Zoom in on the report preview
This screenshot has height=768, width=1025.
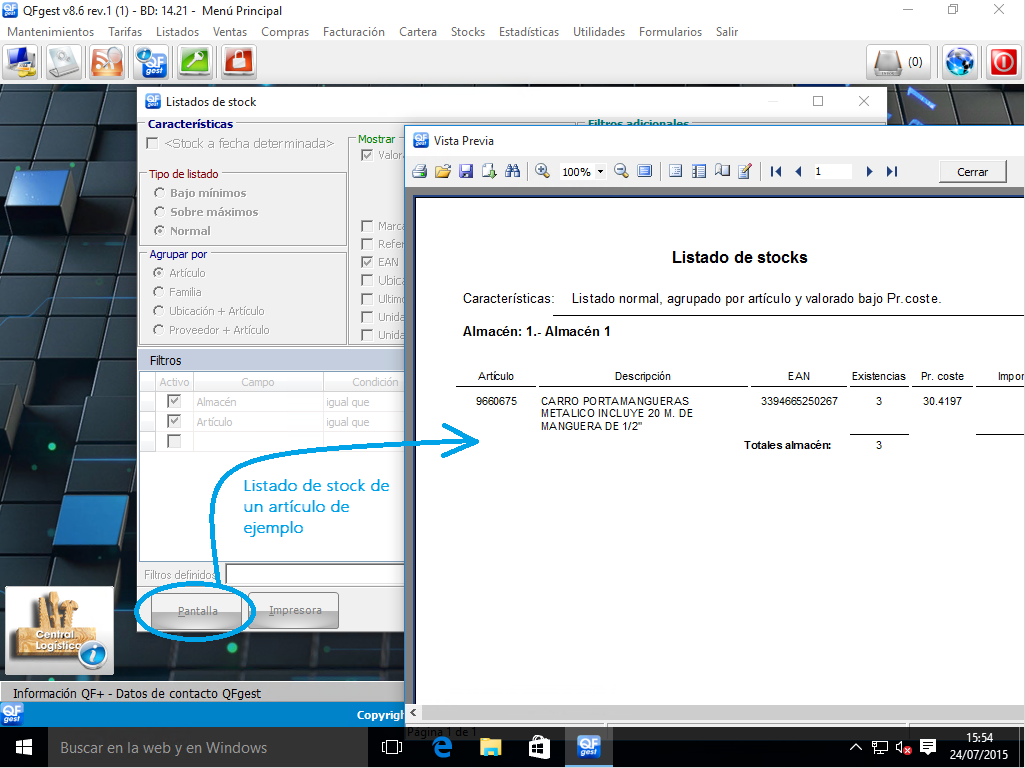tap(542, 171)
